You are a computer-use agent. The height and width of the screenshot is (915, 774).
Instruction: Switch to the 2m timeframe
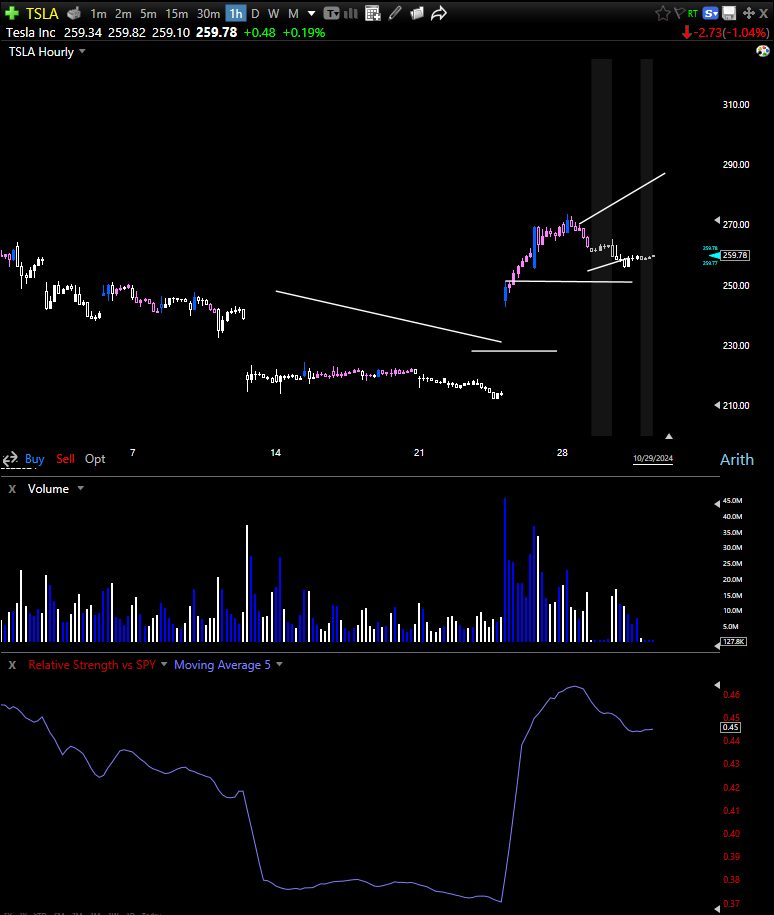[123, 13]
